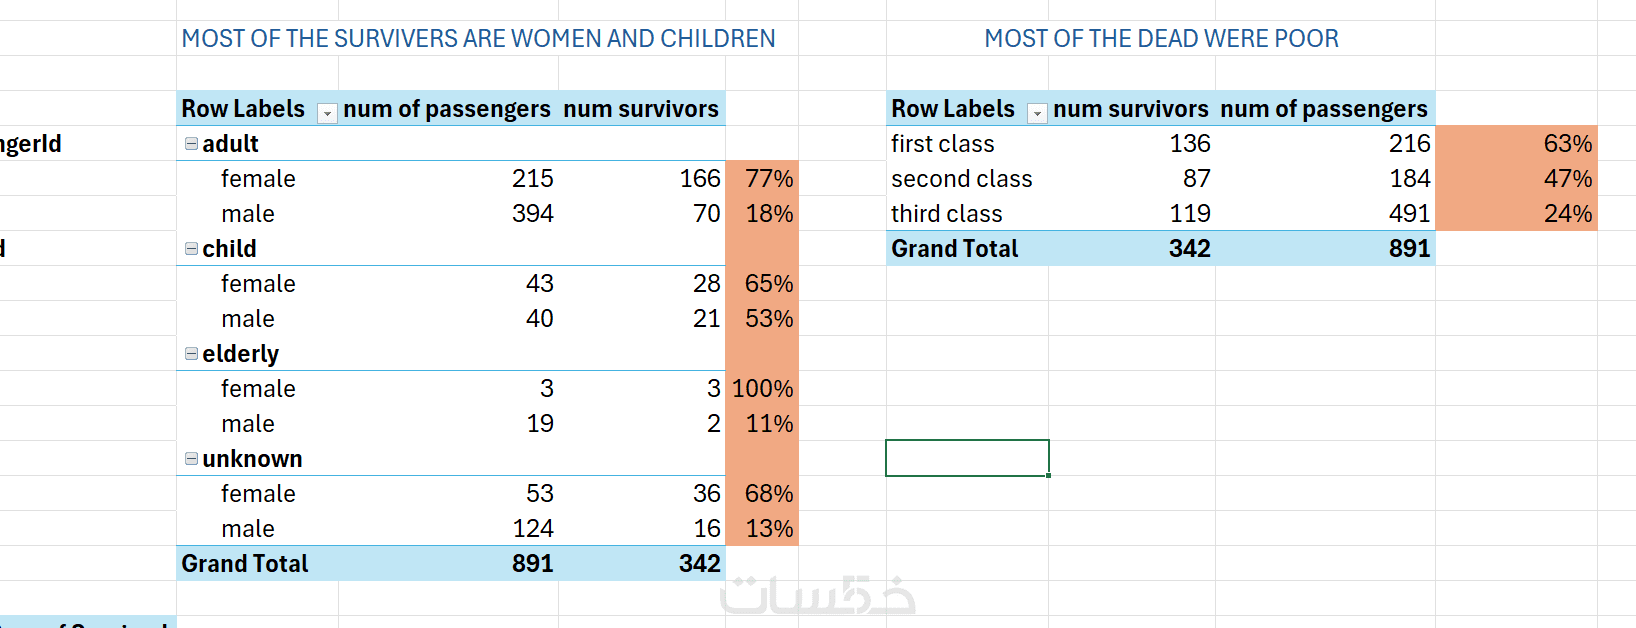Image resolution: width=1636 pixels, height=628 pixels.
Task: Open Row Labels filter dropdown in the survivors-by-age table
Action: pyautogui.click(x=327, y=114)
